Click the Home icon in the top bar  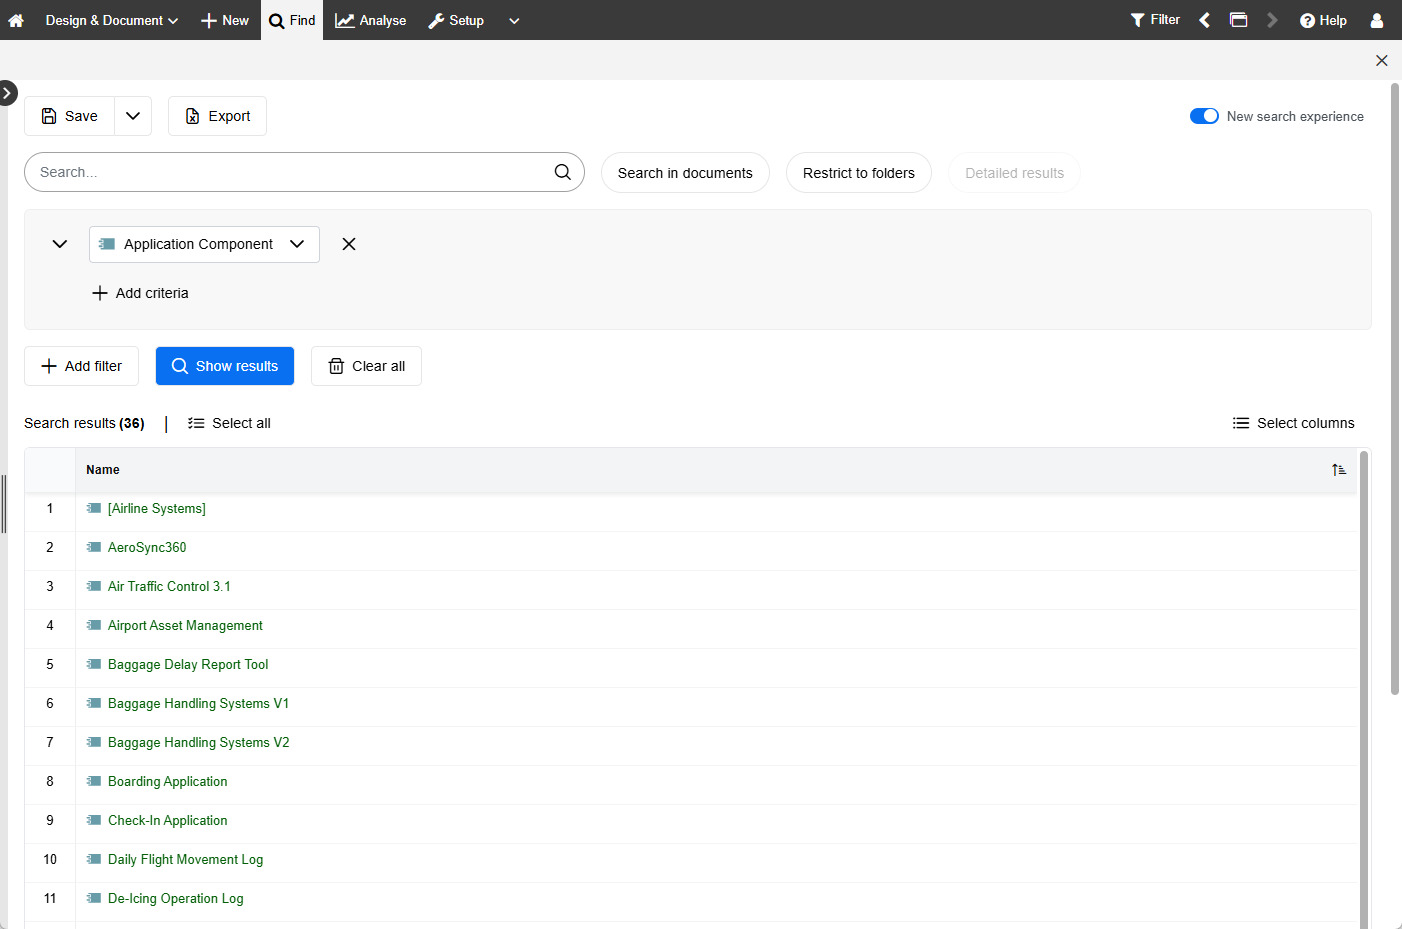coord(16,20)
